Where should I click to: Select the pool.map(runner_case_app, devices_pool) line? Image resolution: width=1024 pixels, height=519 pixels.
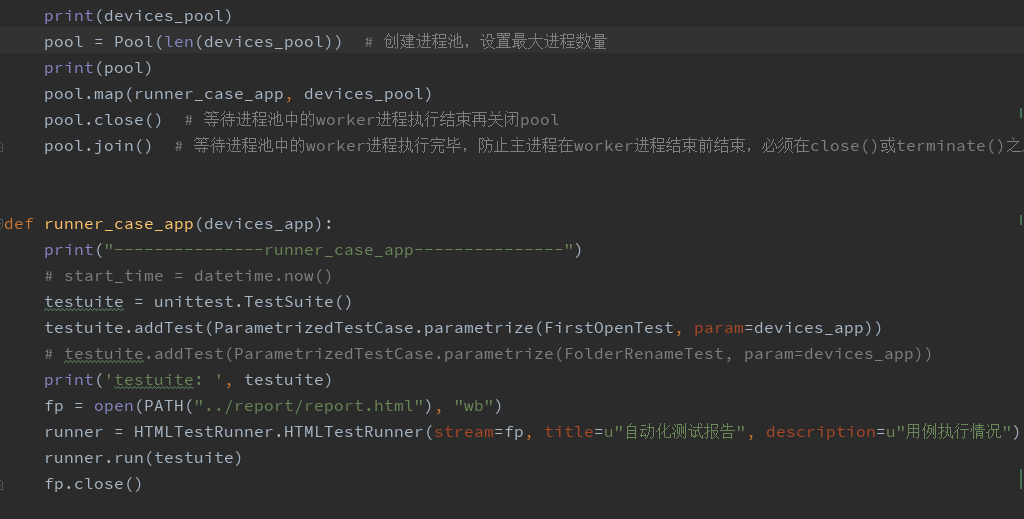click(238, 94)
